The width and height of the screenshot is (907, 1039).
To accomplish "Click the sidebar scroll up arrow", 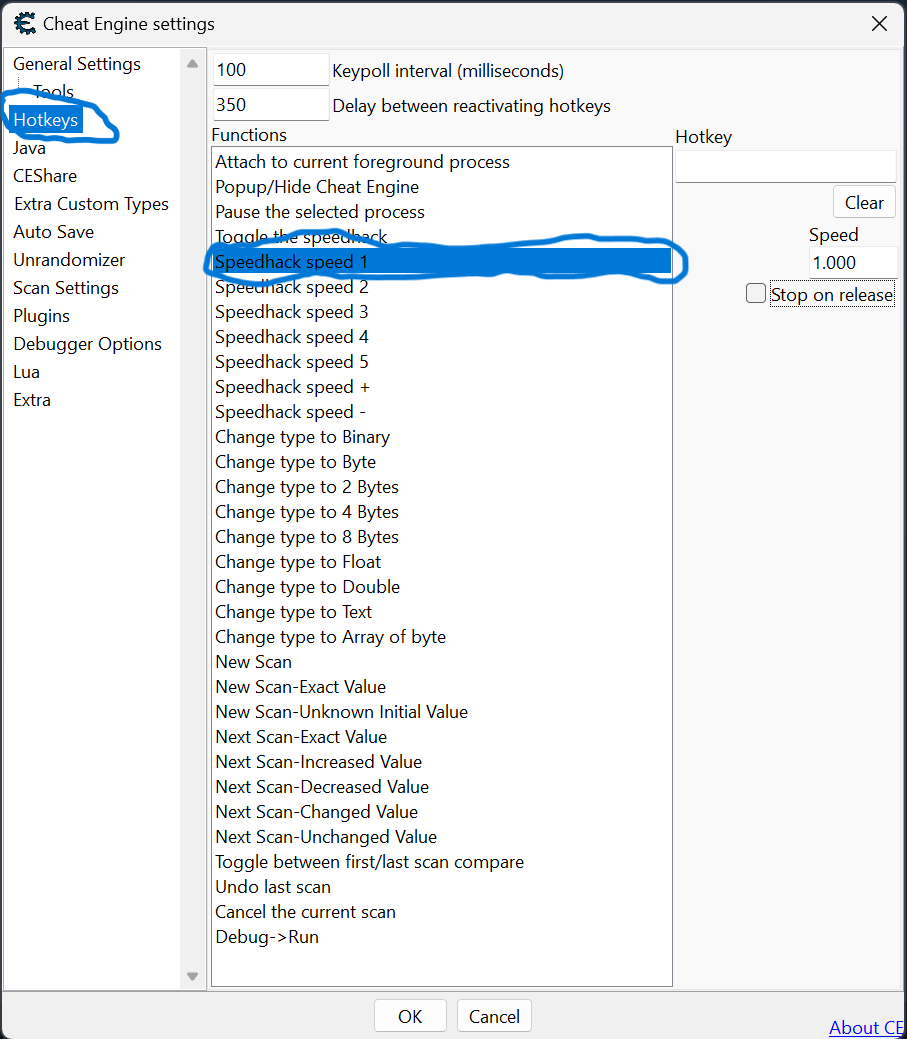I will pos(192,64).
